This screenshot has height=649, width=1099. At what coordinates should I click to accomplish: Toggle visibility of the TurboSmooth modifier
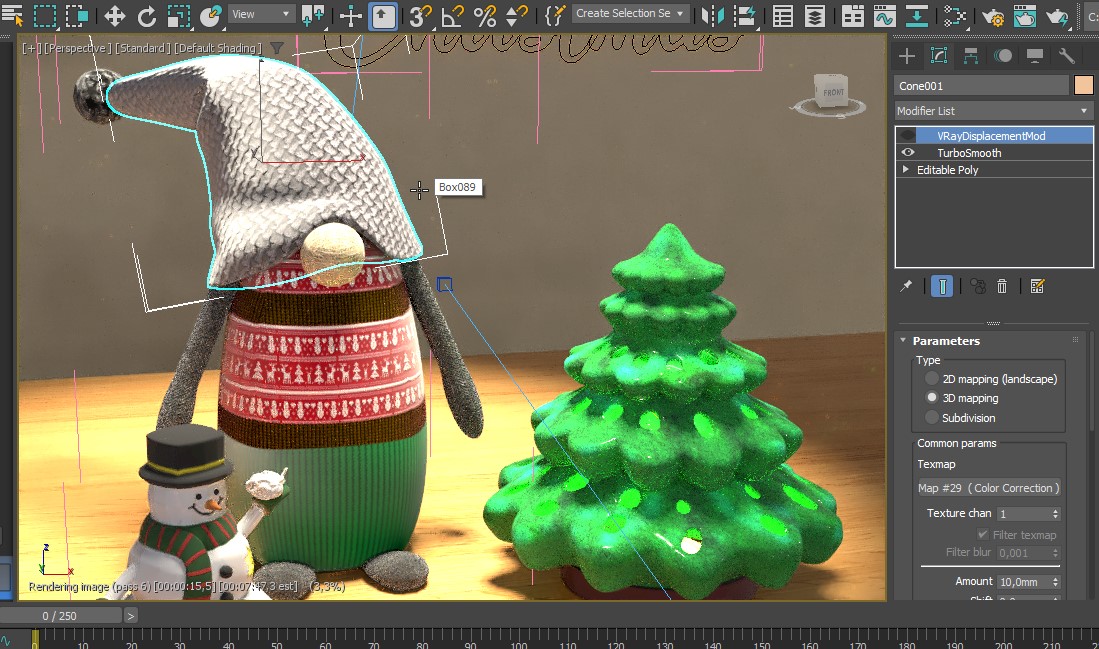908,153
